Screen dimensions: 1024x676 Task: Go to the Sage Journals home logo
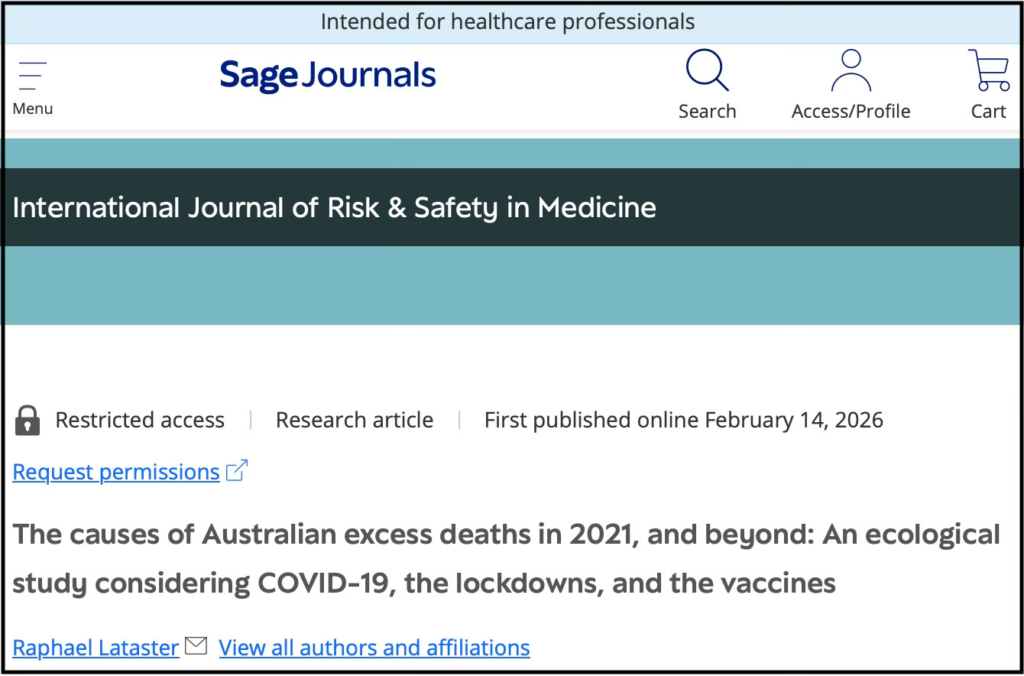(x=328, y=76)
